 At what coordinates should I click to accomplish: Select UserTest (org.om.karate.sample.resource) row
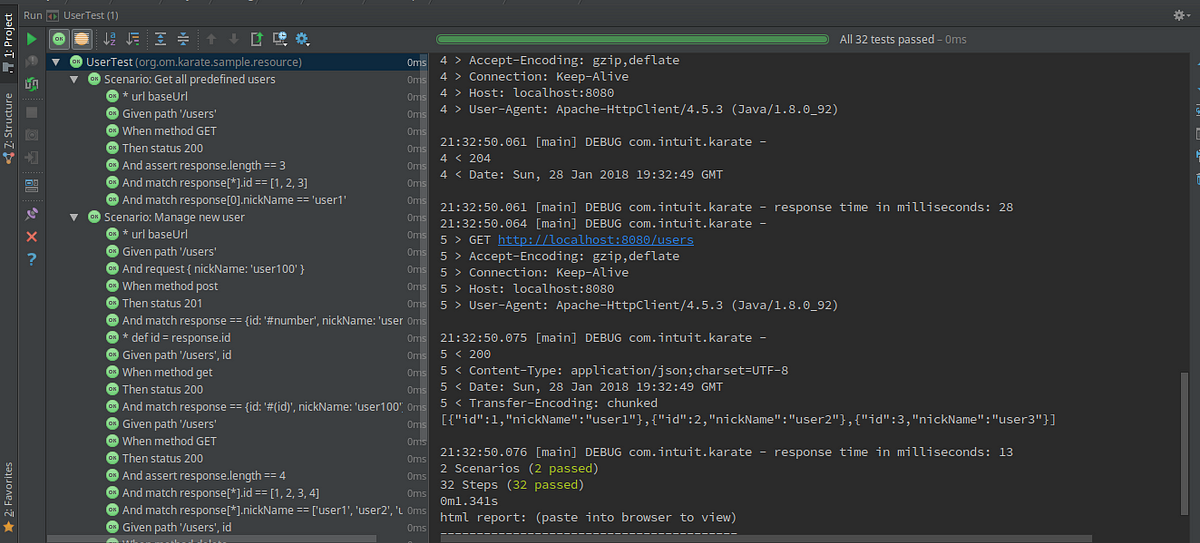click(x=239, y=62)
